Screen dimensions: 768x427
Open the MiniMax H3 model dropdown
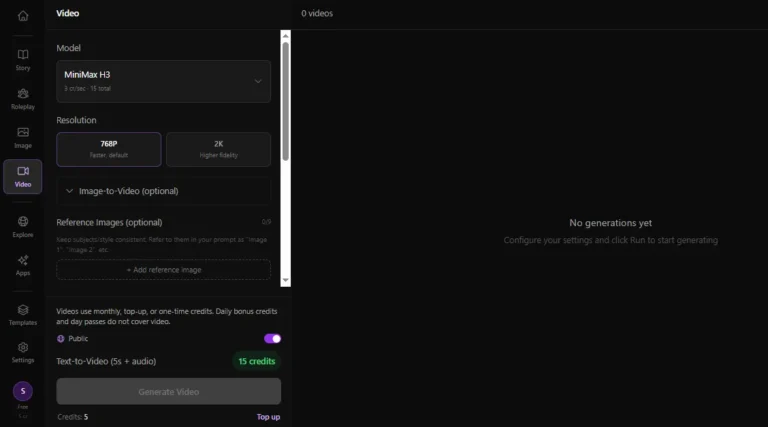pyautogui.click(x=164, y=81)
